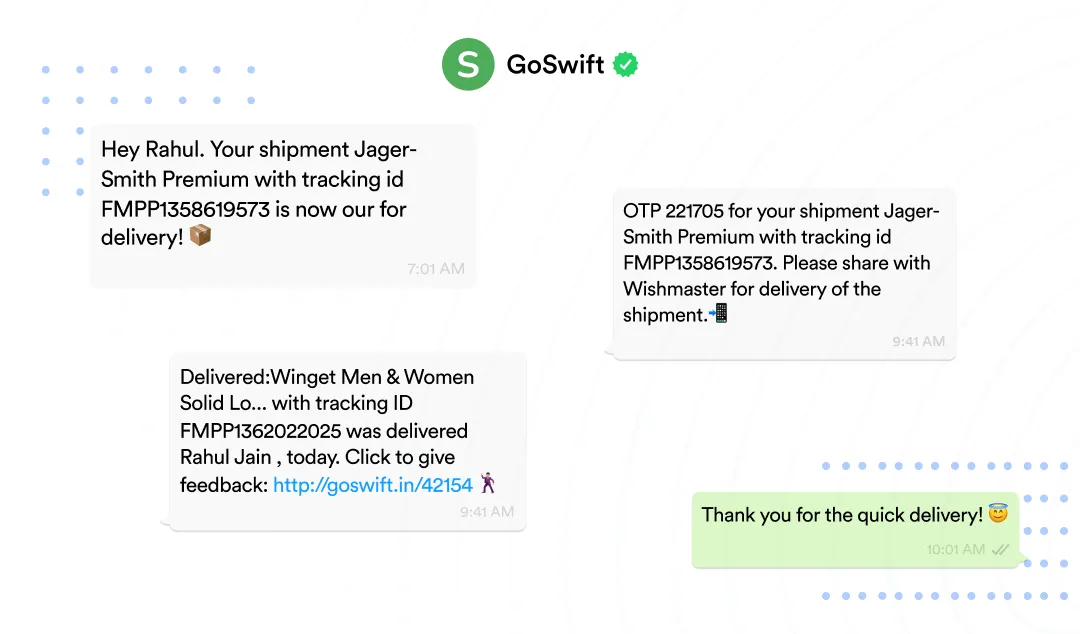Click the phone emoji in the OTP message
This screenshot has width=1080, height=634.
tap(718, 314)
